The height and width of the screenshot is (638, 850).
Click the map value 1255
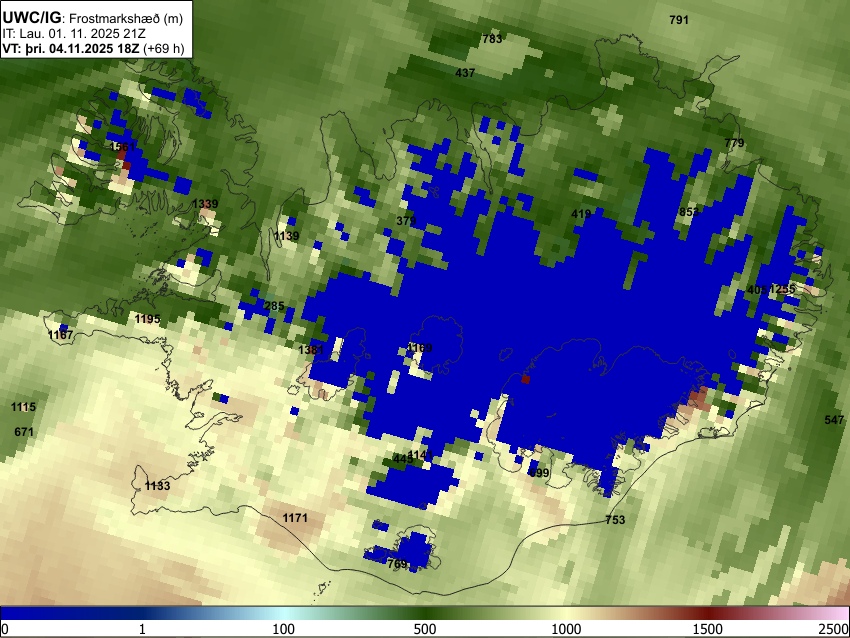pyautogui.click(x=782, y=289)
